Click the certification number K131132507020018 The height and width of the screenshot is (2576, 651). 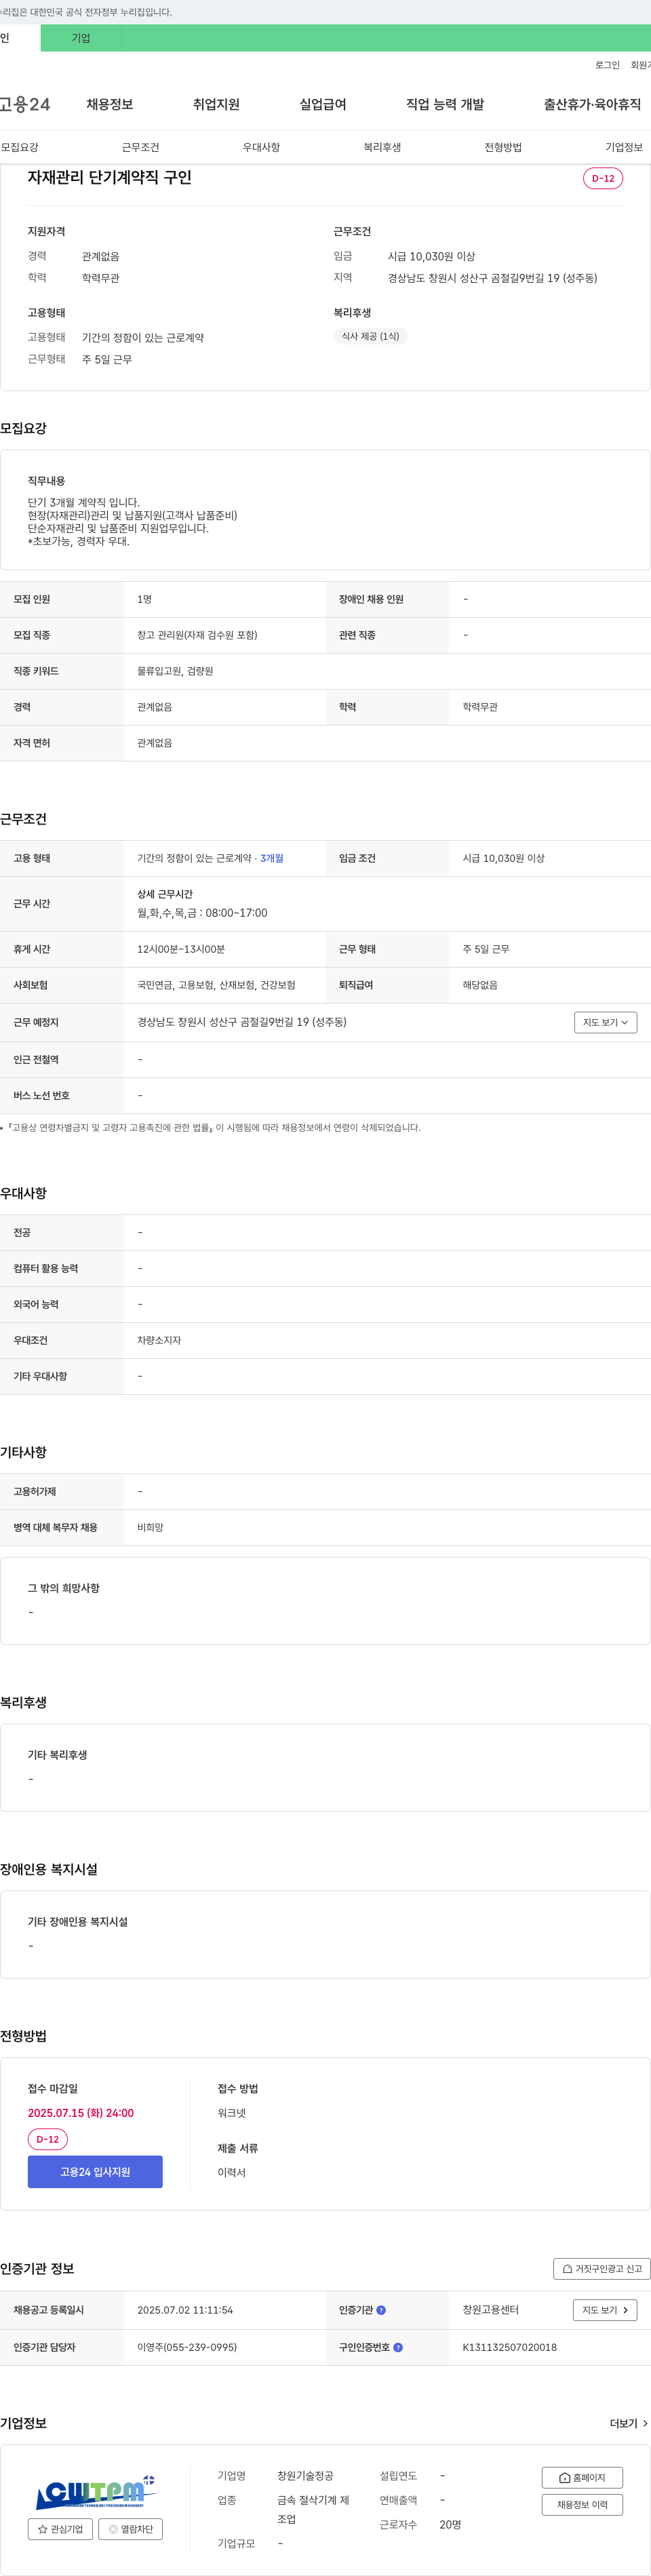(x=510, y=2347)
